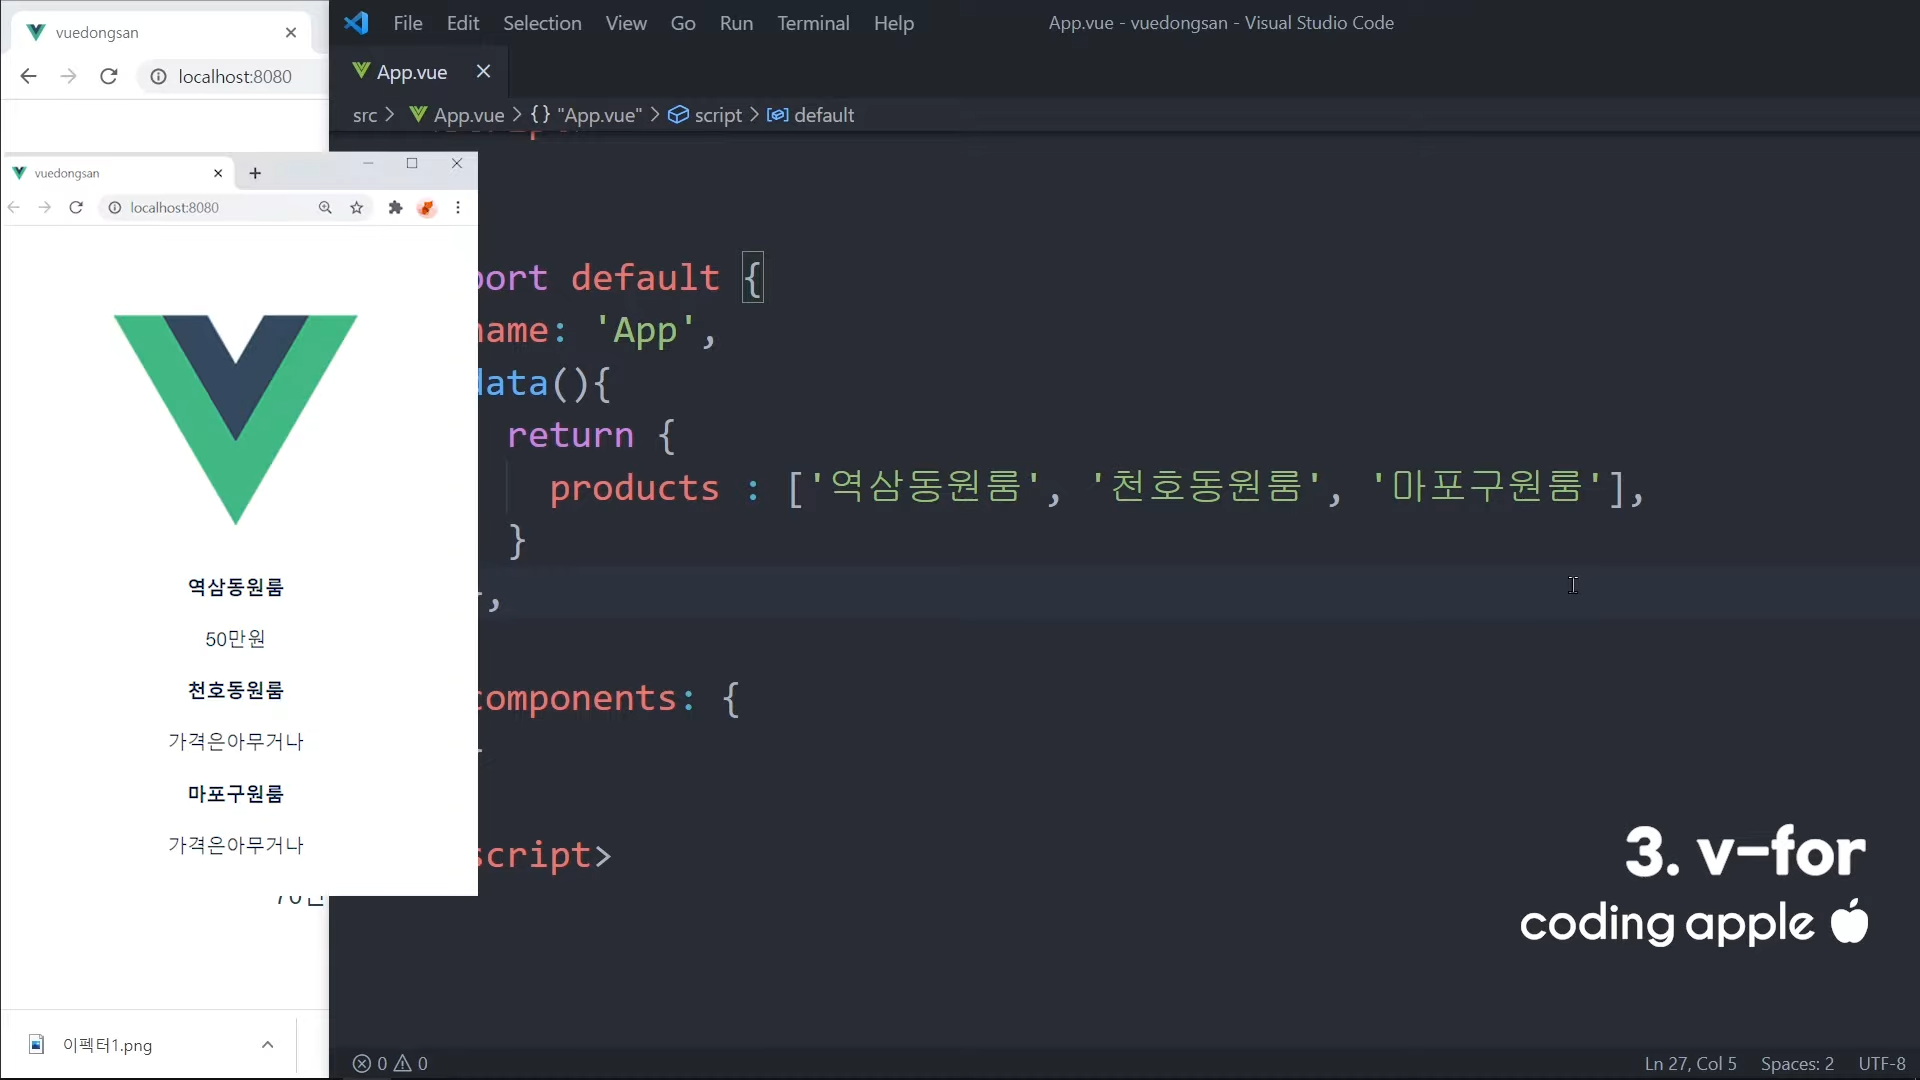Open the browser's three-dot menu
Image resolution: width=1920 pixels, height=1080 pixels.
[458, 207]
